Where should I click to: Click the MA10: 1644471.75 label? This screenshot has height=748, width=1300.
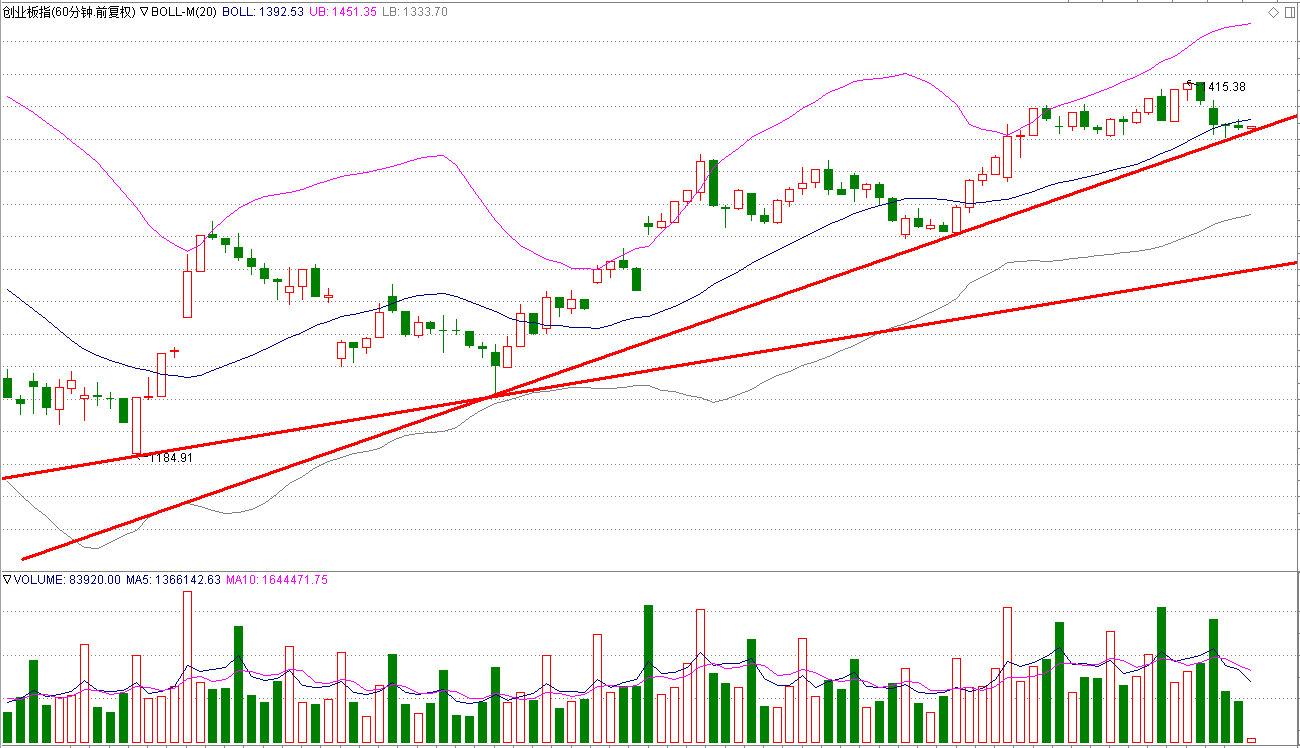tap(277, 579)
